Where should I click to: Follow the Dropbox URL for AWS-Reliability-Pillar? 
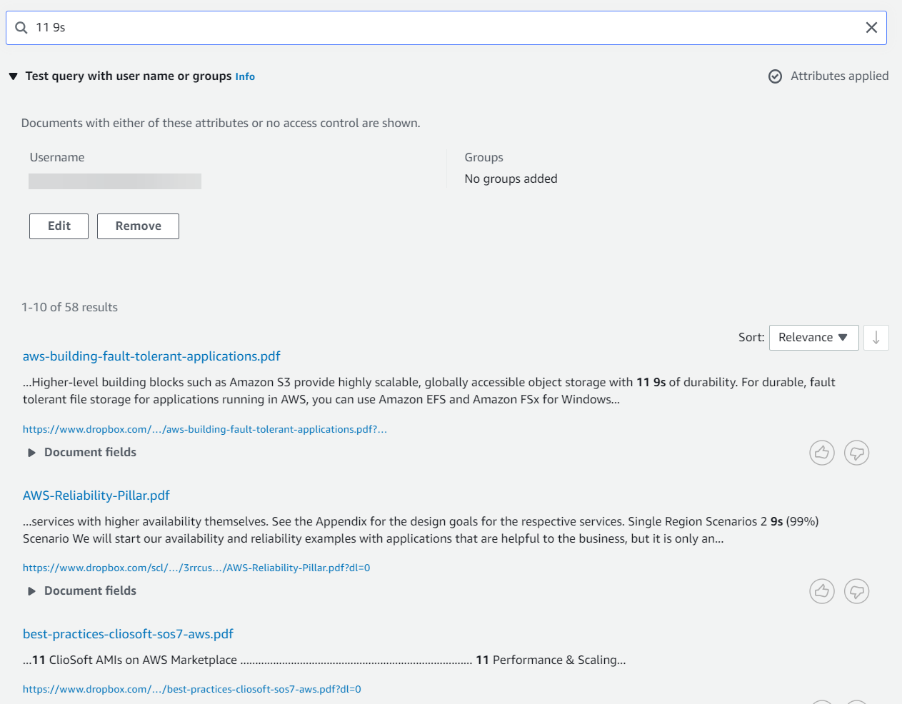click(x=196, y=568)
